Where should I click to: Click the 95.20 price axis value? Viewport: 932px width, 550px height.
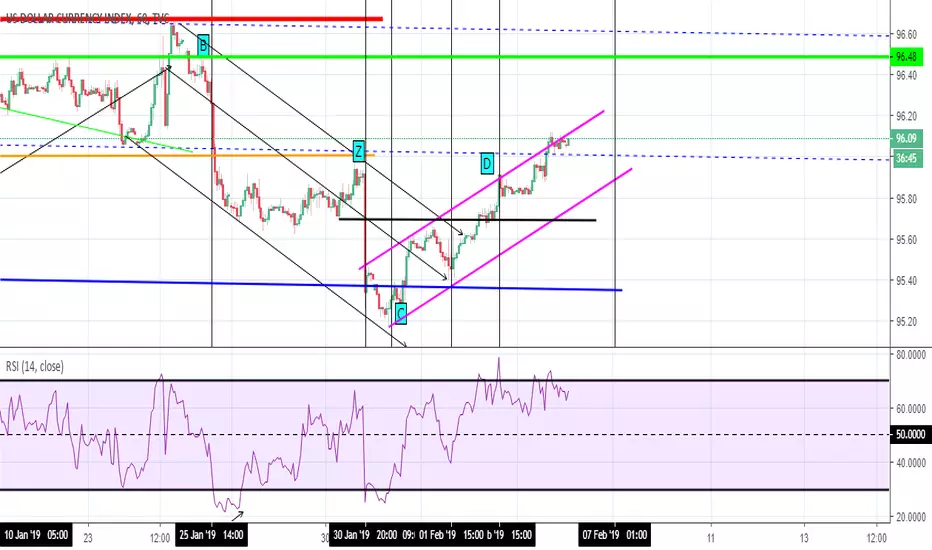906,322
